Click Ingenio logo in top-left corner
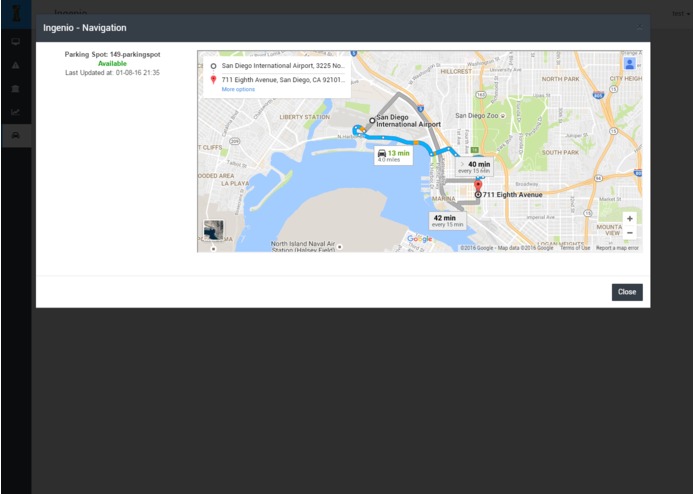This screenshot has width=695, height=494. [16, 13]
